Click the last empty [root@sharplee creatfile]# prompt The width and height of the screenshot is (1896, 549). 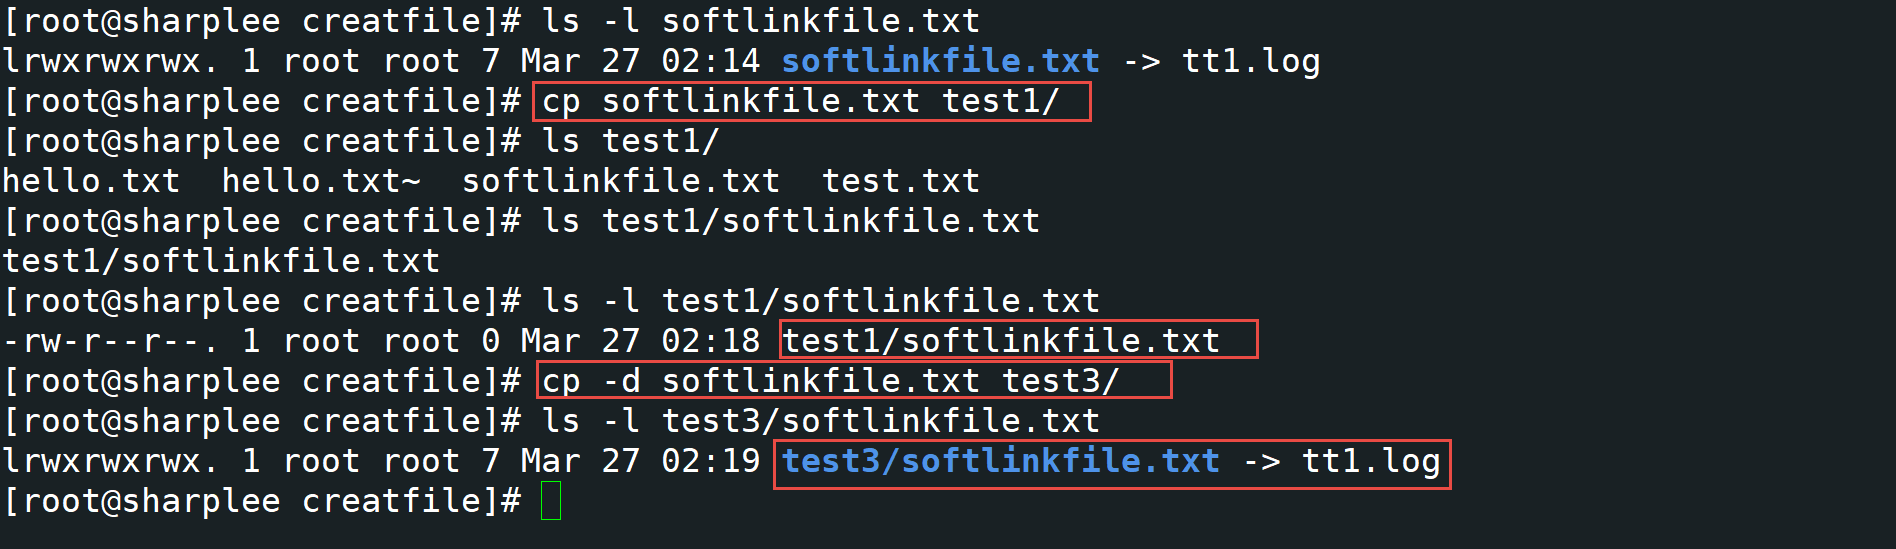[x=262, y=501]
